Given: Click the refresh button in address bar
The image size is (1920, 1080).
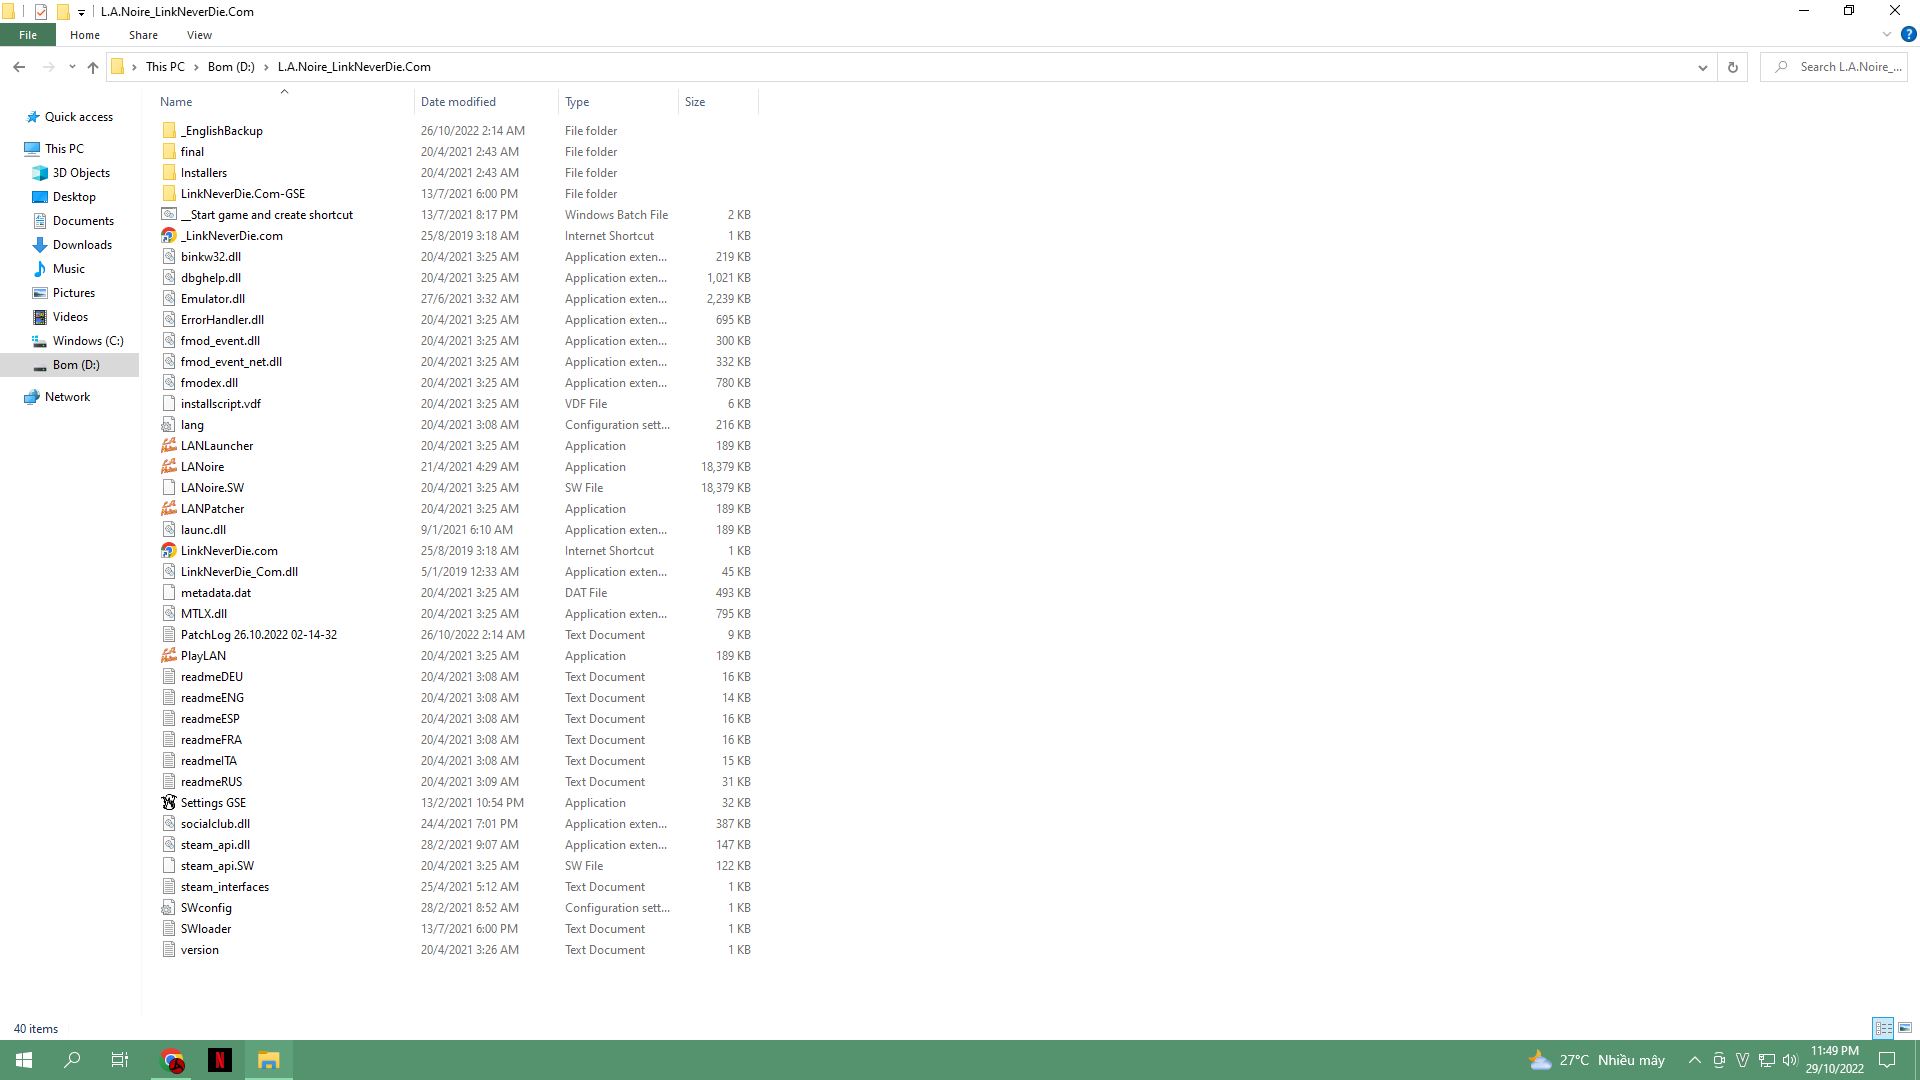Looking at the screenshot, I should [1732, 67].
